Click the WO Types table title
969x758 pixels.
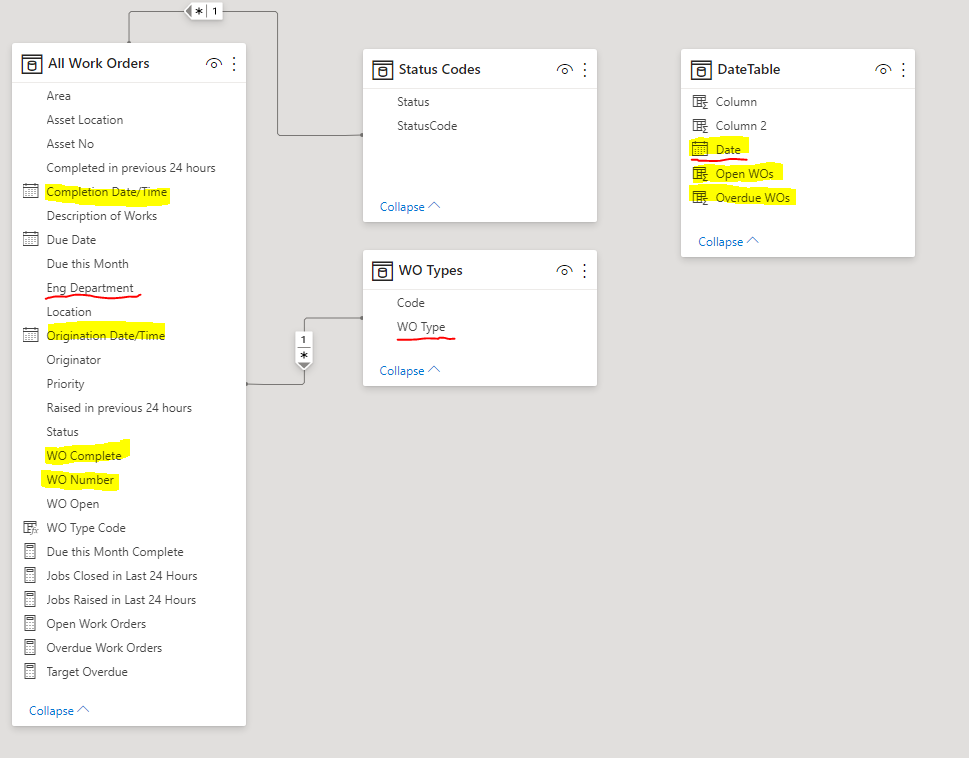[430, 271]
